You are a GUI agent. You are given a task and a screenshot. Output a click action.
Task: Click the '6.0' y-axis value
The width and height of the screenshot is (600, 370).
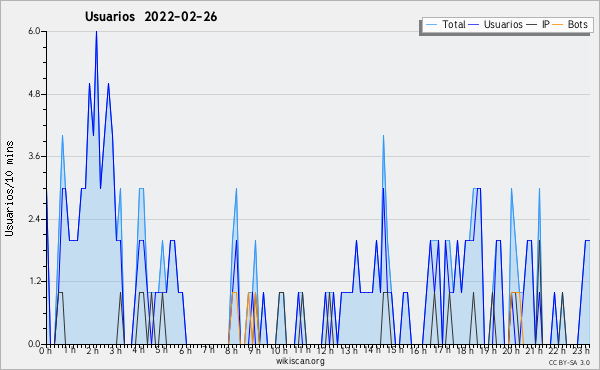pyautogui.click(x=34, y=31)
